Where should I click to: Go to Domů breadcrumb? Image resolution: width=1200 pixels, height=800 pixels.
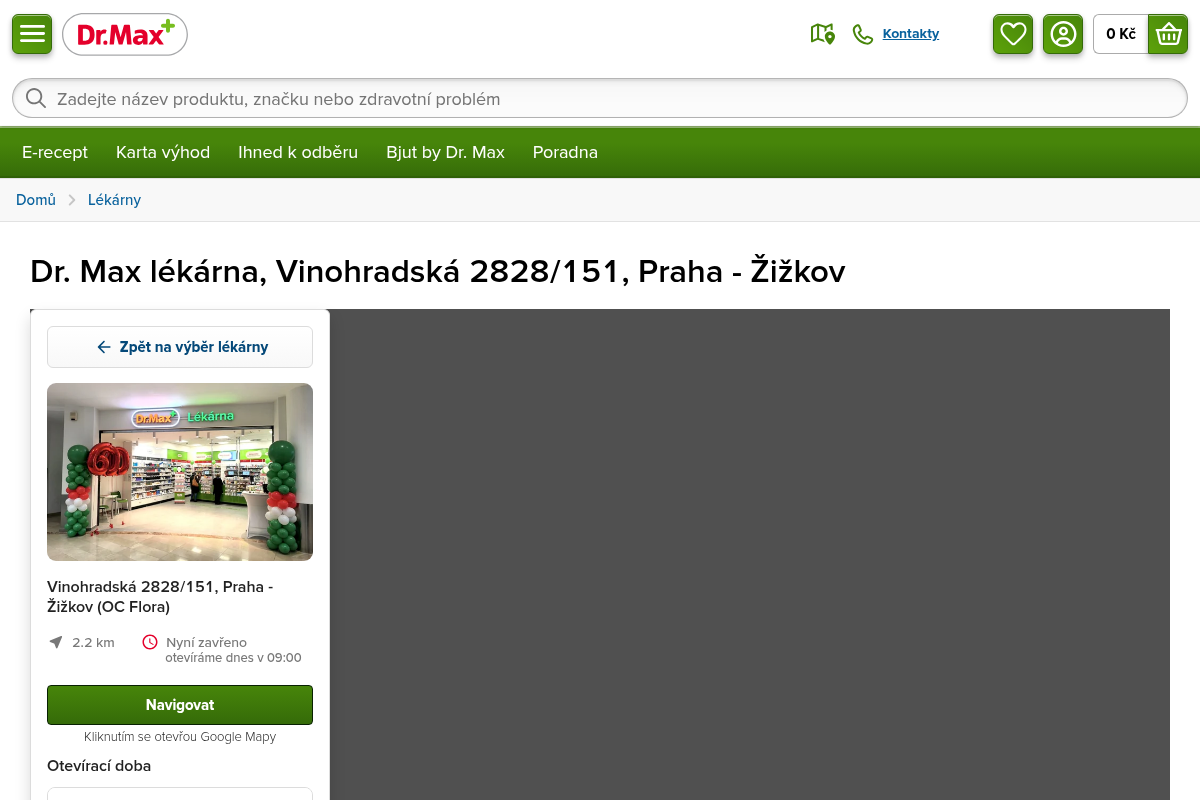[36, 200]
